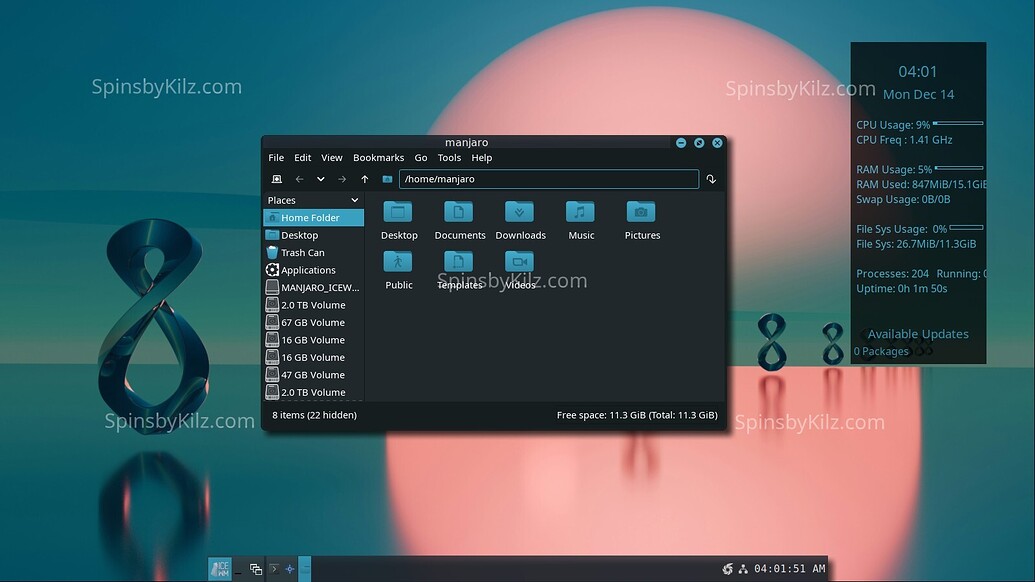Go up one directory with the up arrow
The height and width of the screenshot is (582, 1035).
pos(364,179)
